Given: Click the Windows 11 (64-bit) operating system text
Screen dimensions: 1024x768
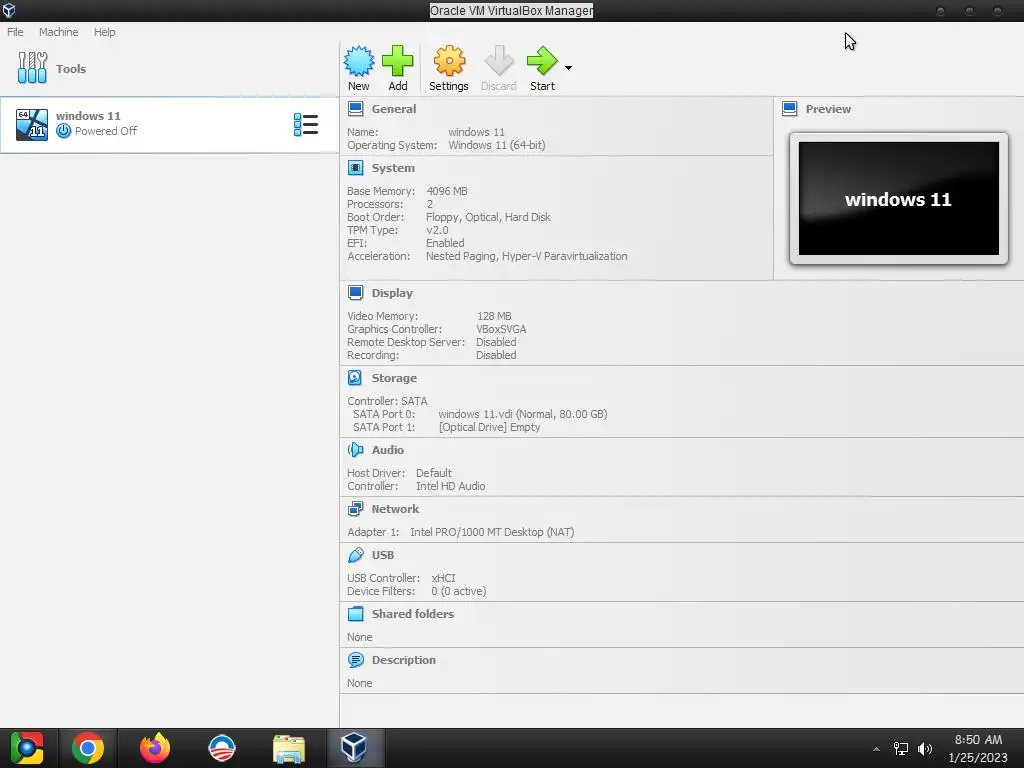Looking at the screenshot, I should point(496,145).
